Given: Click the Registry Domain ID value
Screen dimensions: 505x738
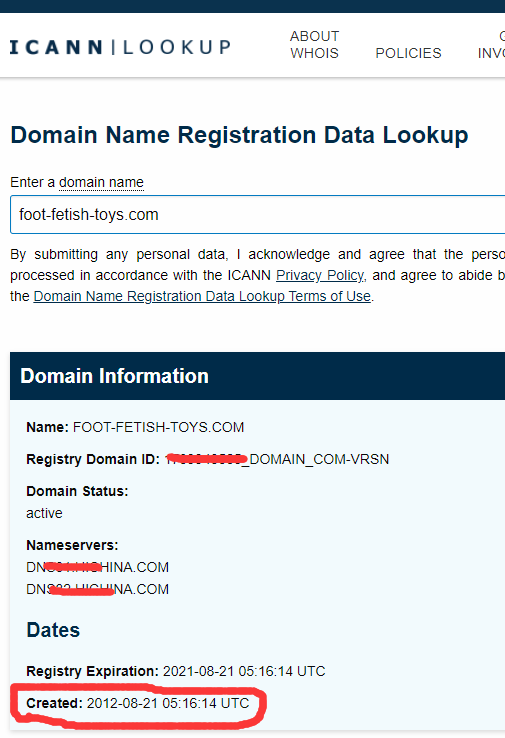Looking at the screenshot, I should (278, 459).
